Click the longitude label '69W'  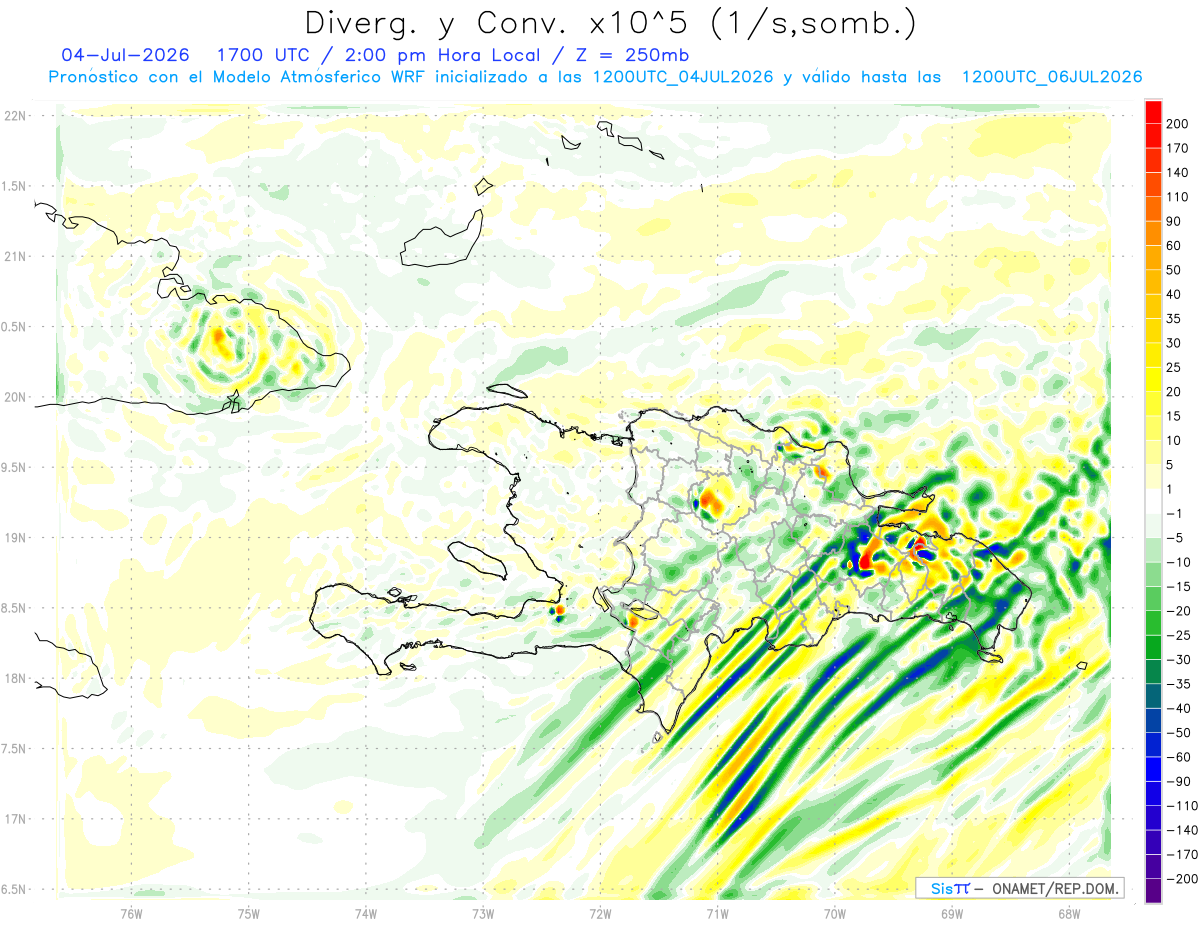click(952, 913)
